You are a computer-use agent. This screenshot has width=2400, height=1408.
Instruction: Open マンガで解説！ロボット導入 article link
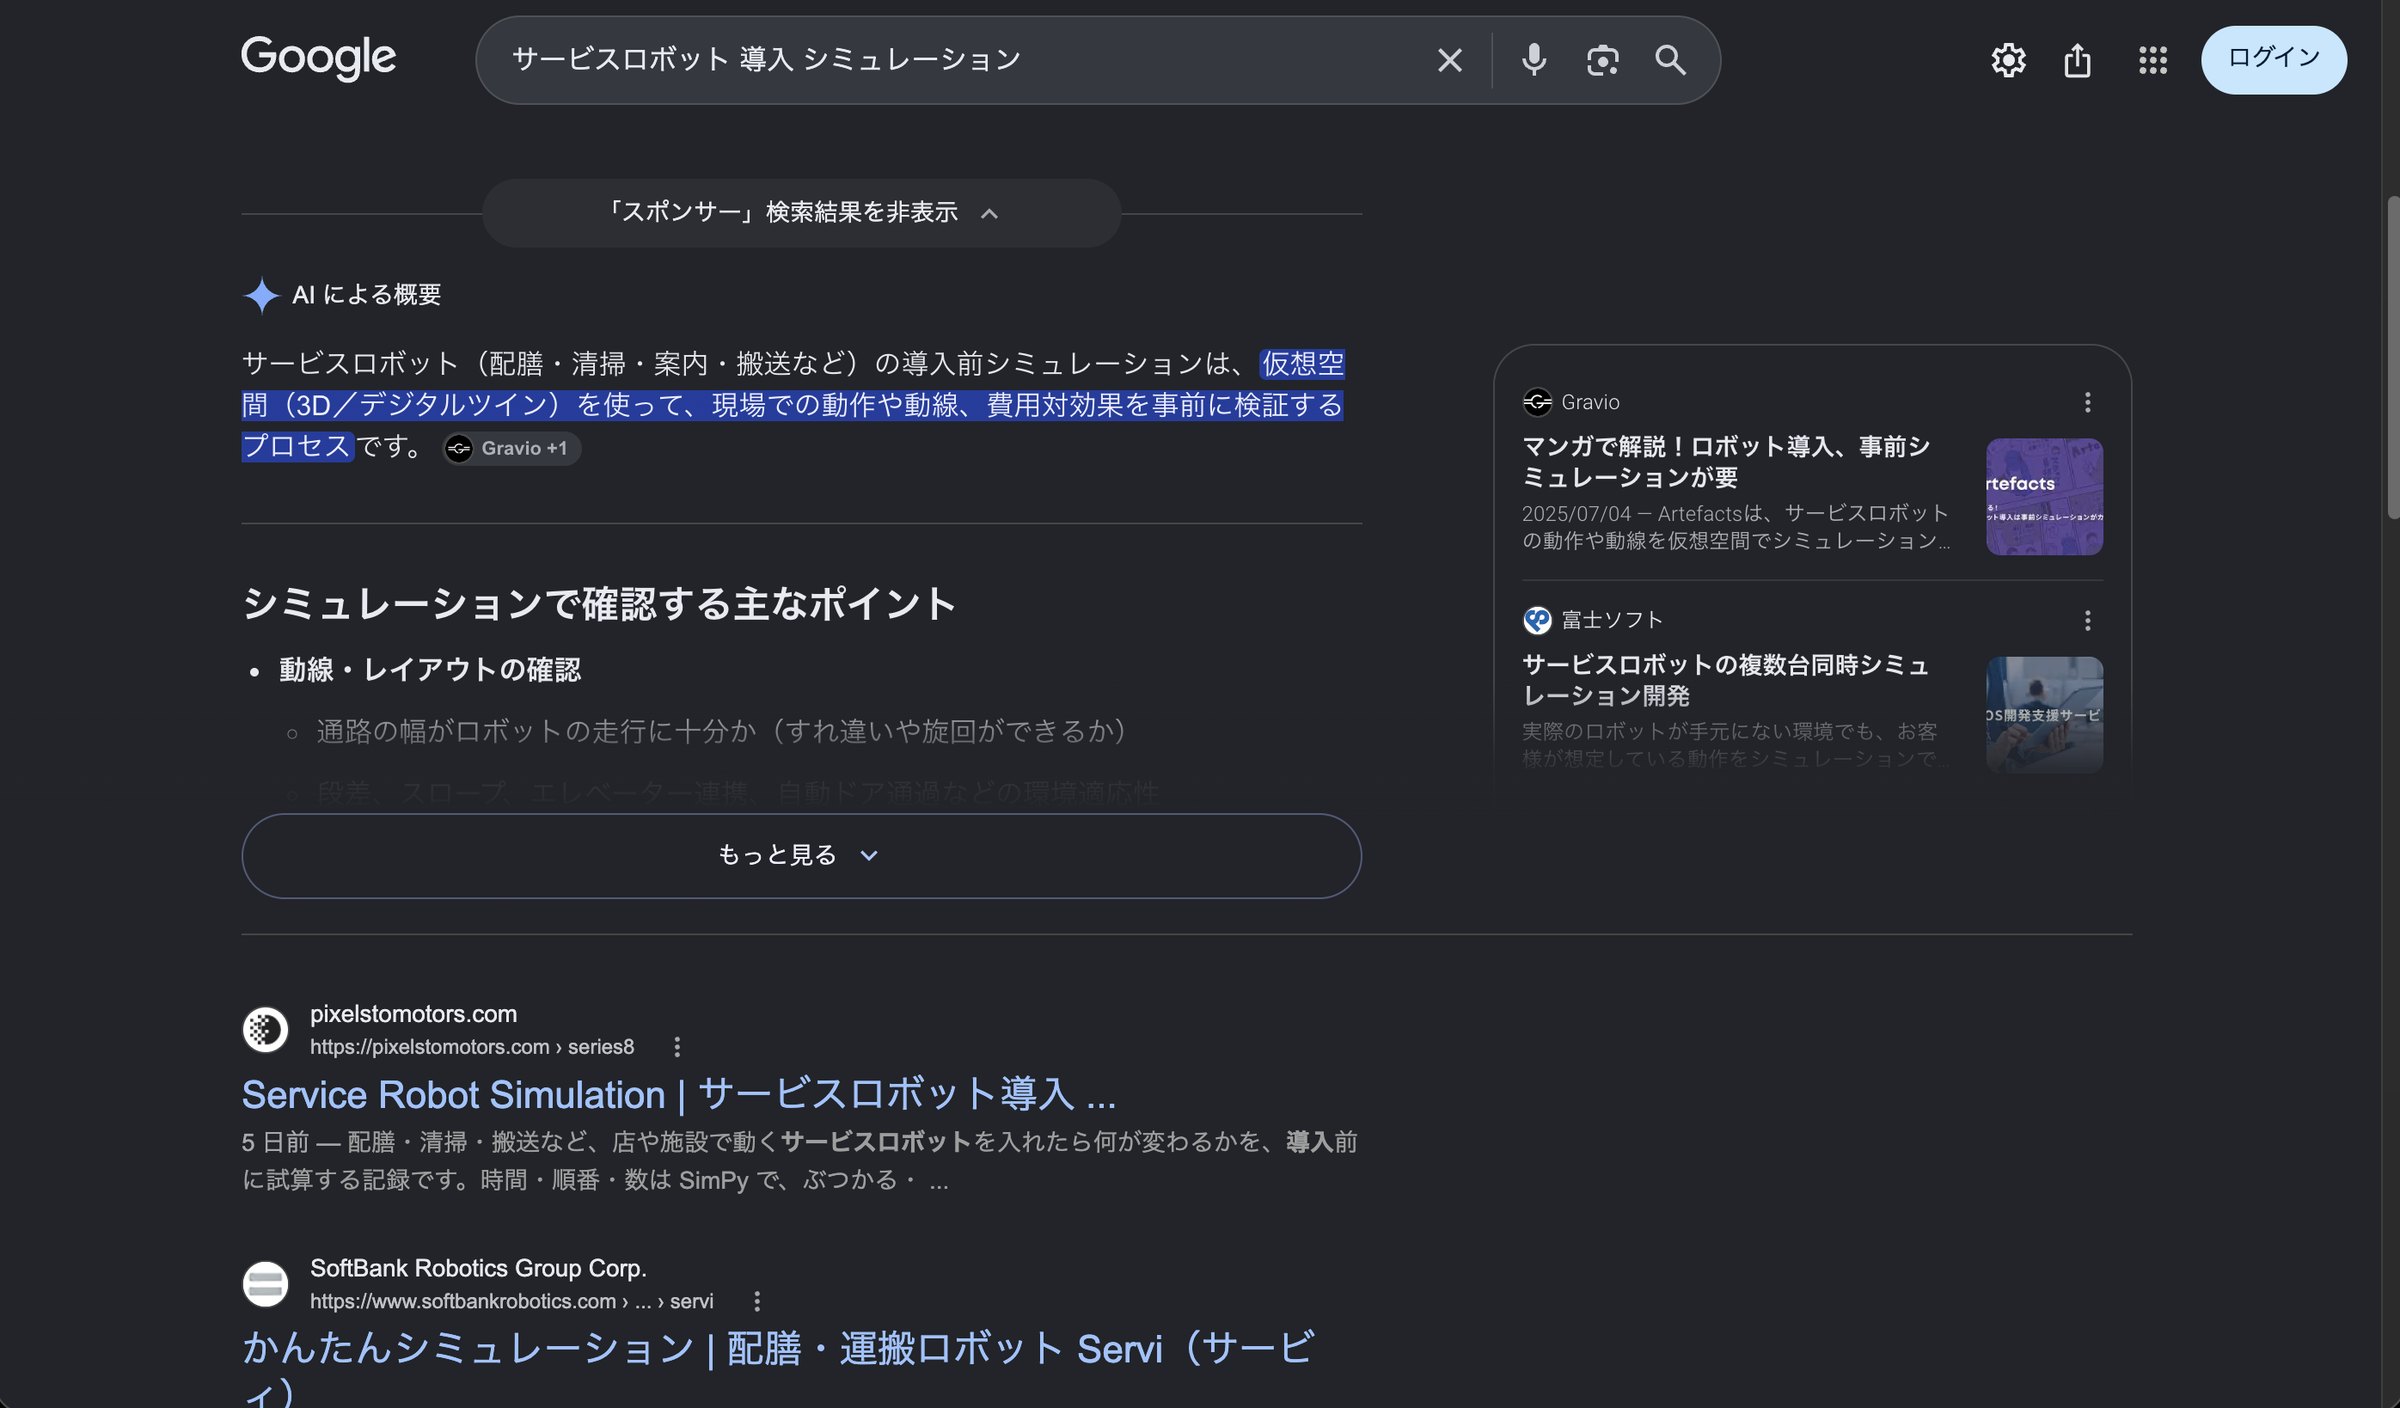tap(1725, 462)
